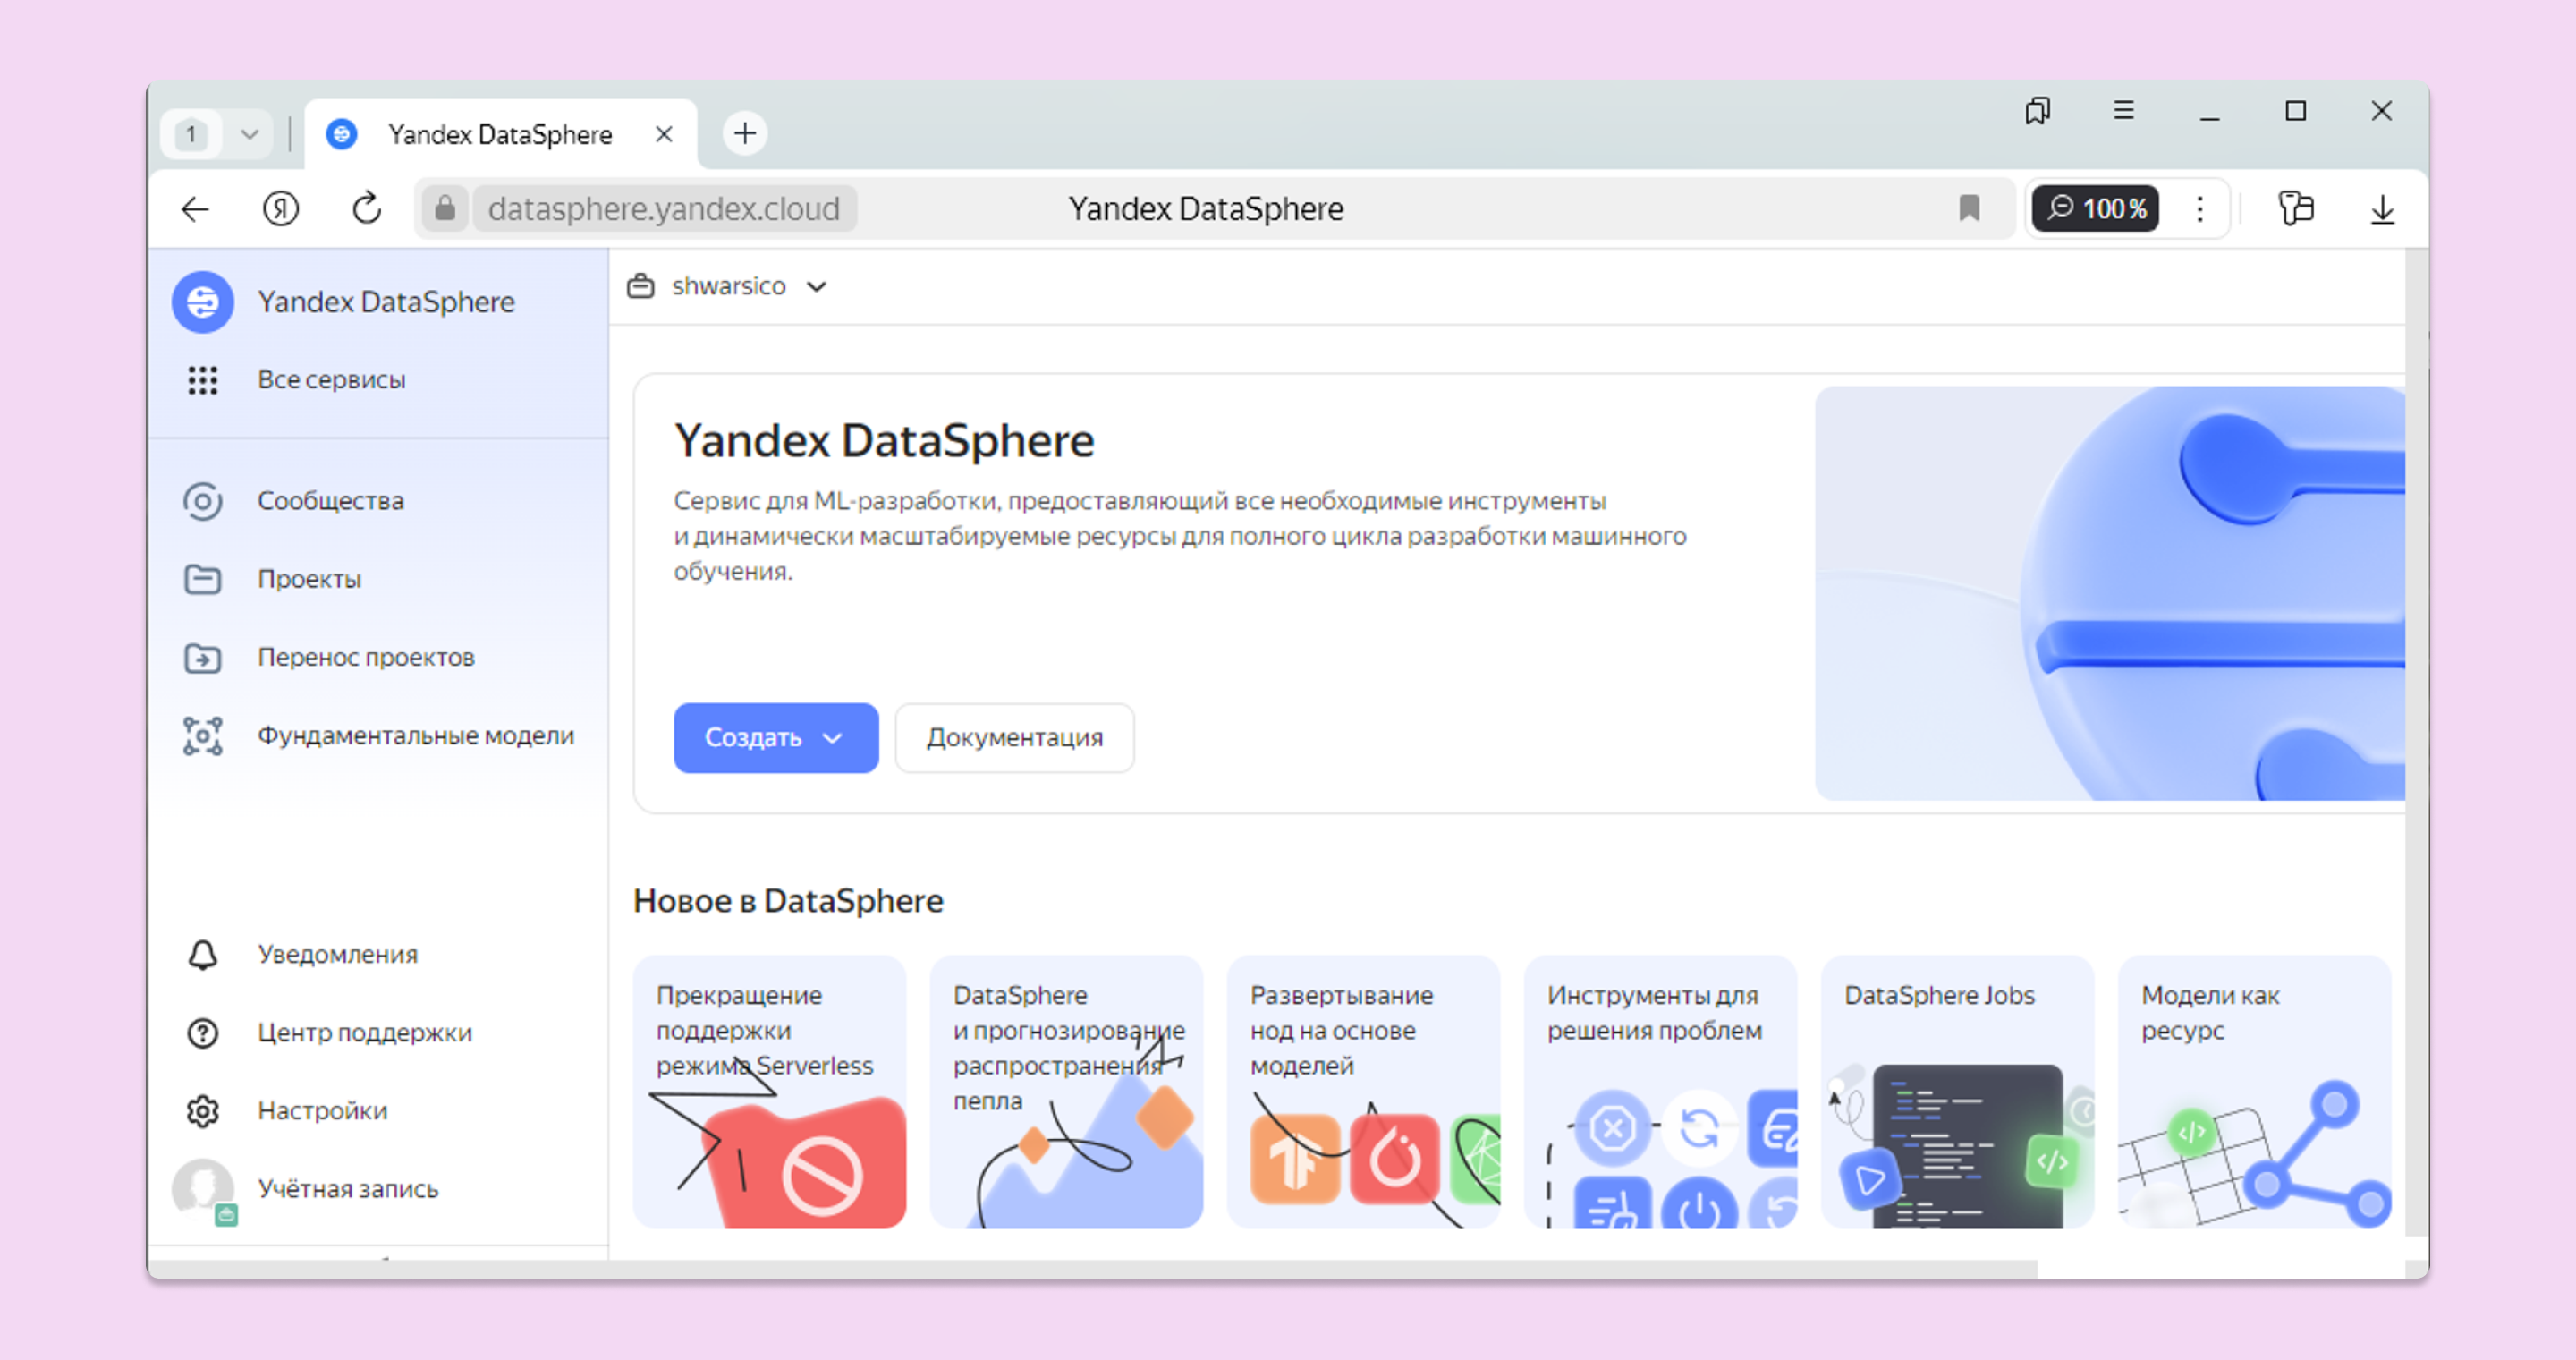This screenshot has width=2576, height=1360.
Task: Open the DataSphere Jobs card
Action: (1958, 1092)
